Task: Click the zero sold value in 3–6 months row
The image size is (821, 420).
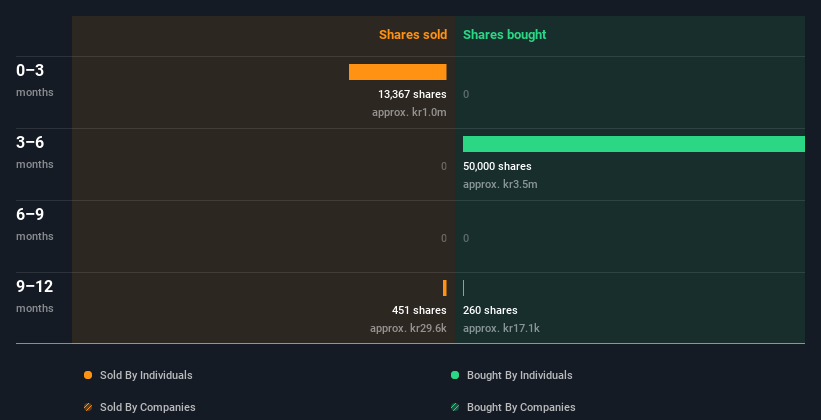Action: coord(444,167)
